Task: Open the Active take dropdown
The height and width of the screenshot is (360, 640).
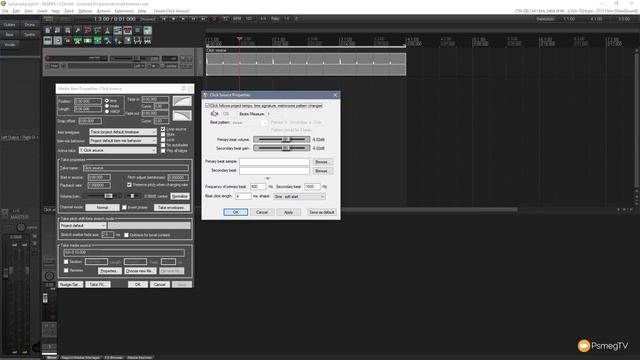Action: pos(118,151)
